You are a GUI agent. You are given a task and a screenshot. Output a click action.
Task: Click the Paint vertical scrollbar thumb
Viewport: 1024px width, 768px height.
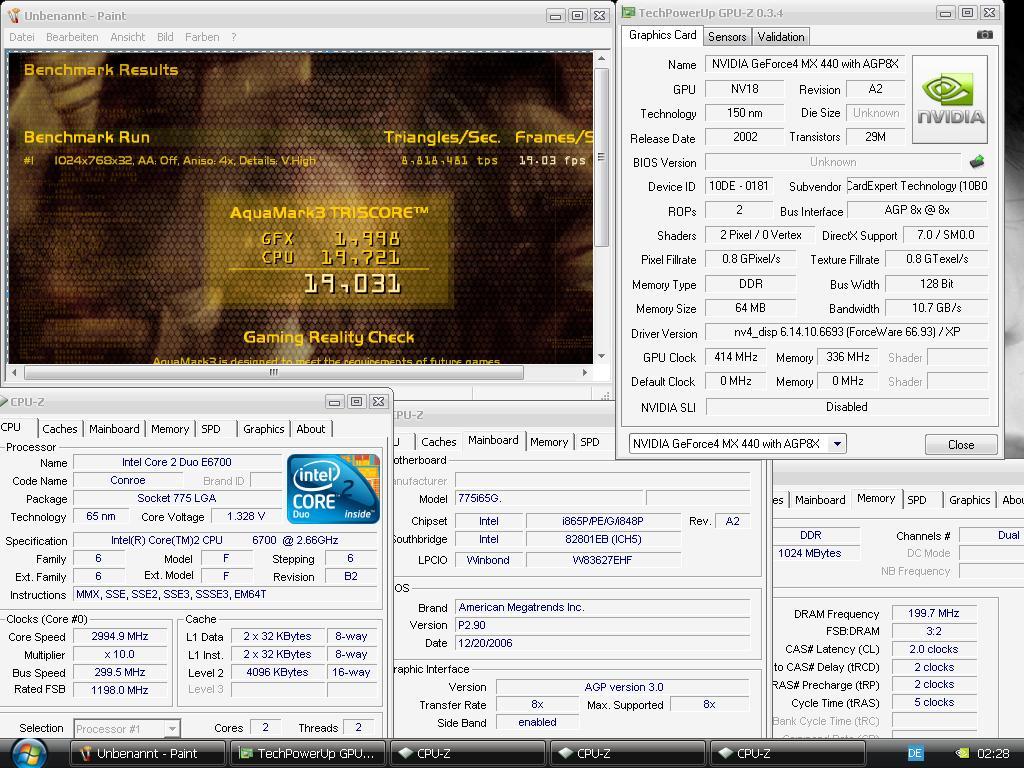(x=601, y=157)
